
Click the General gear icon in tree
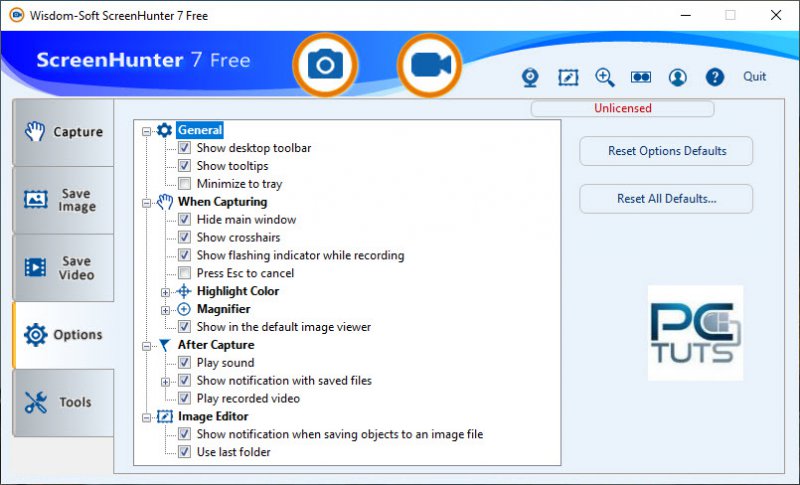tap(164, 131)
